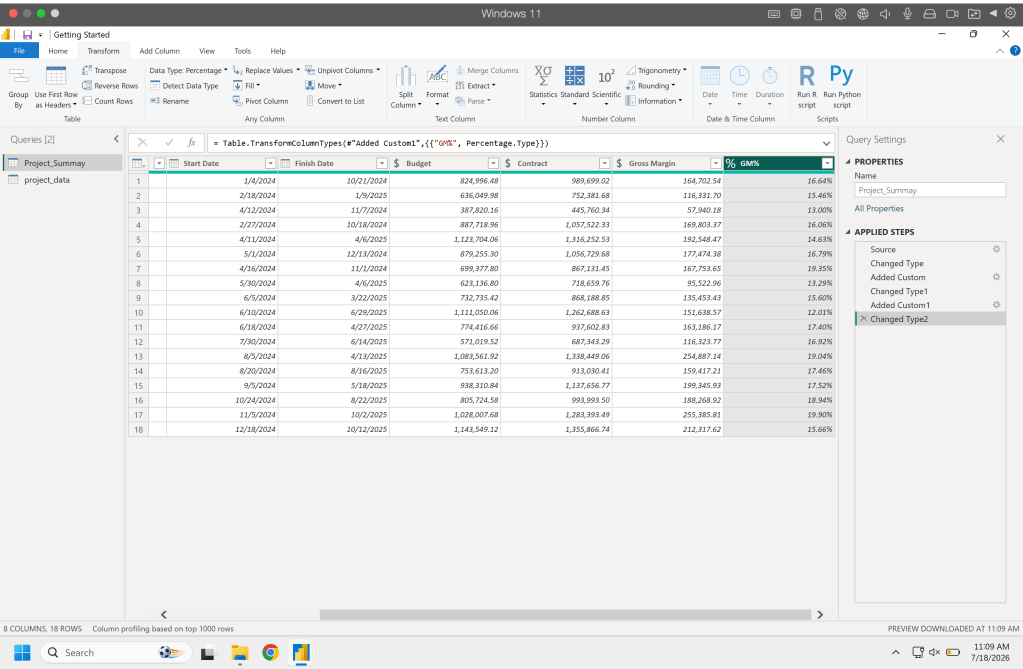This screenshot has height=669, width=1023.
Task: Select the Project_Summay query
Action: pyautogui.click(x=63, y=163)
